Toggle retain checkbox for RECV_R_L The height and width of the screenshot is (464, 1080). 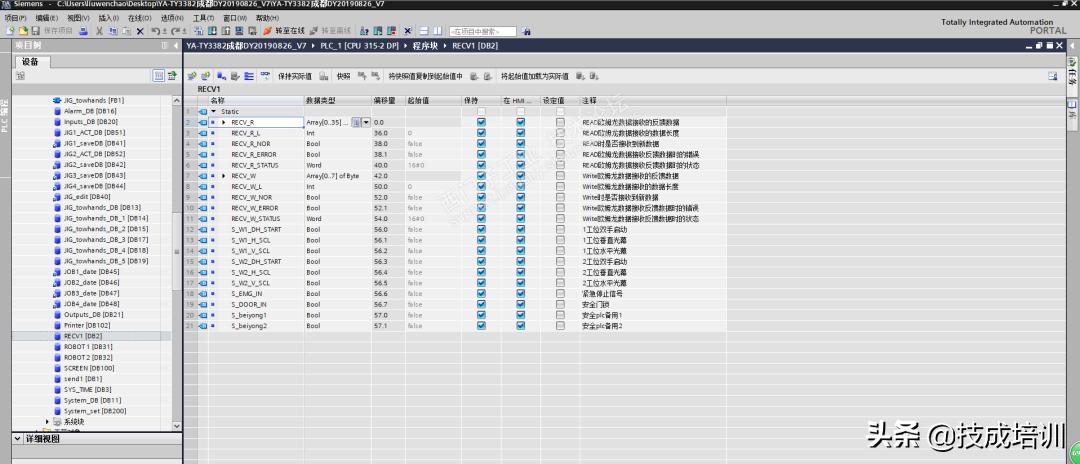click(481, 132)
